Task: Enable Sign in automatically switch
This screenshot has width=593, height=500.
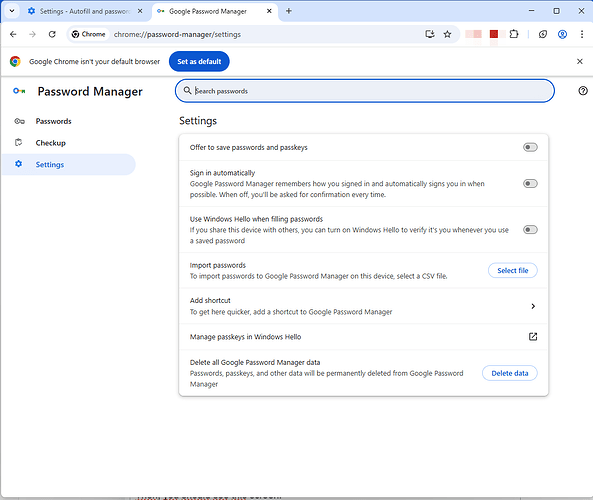Action: (530, 183)
